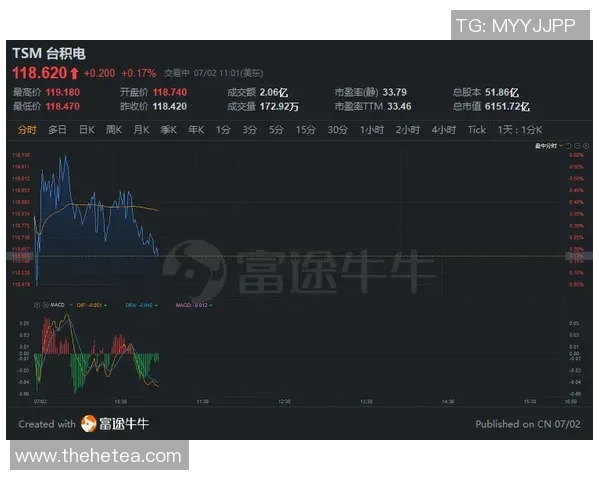Select the 4小时 interval tab

coord(444,130)
